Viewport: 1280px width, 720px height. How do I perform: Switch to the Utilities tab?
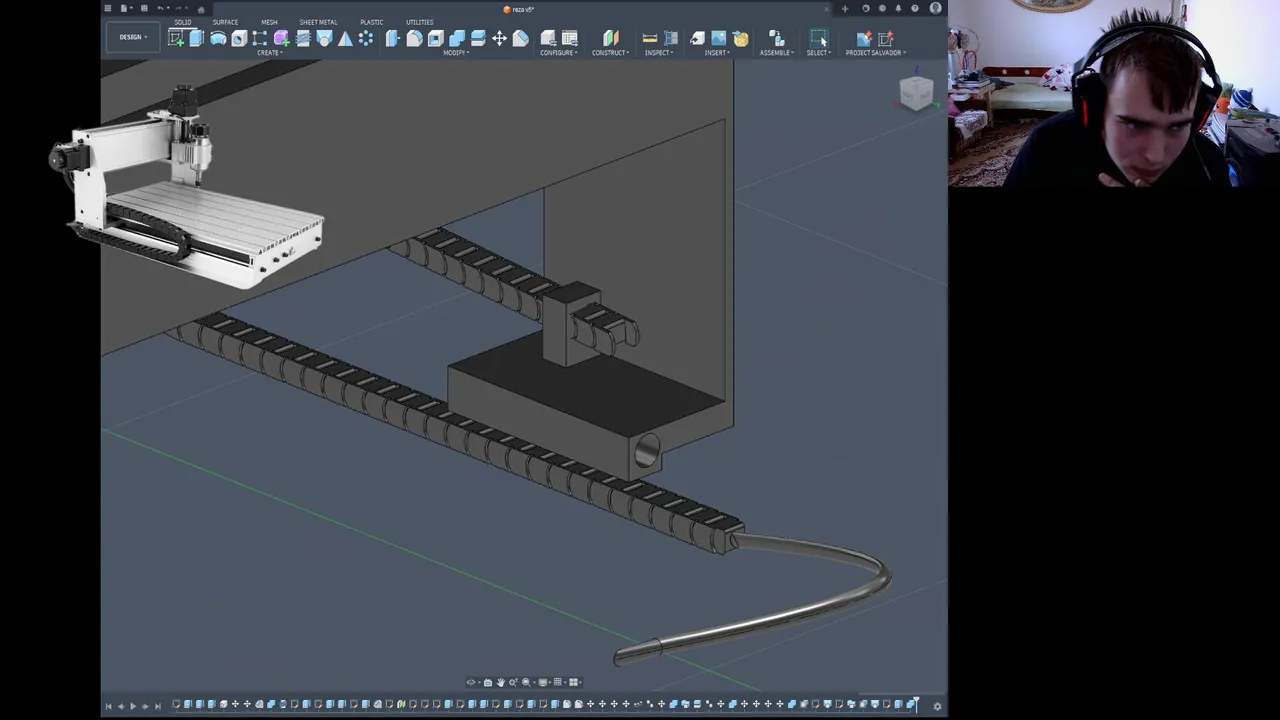coord(419,22)
